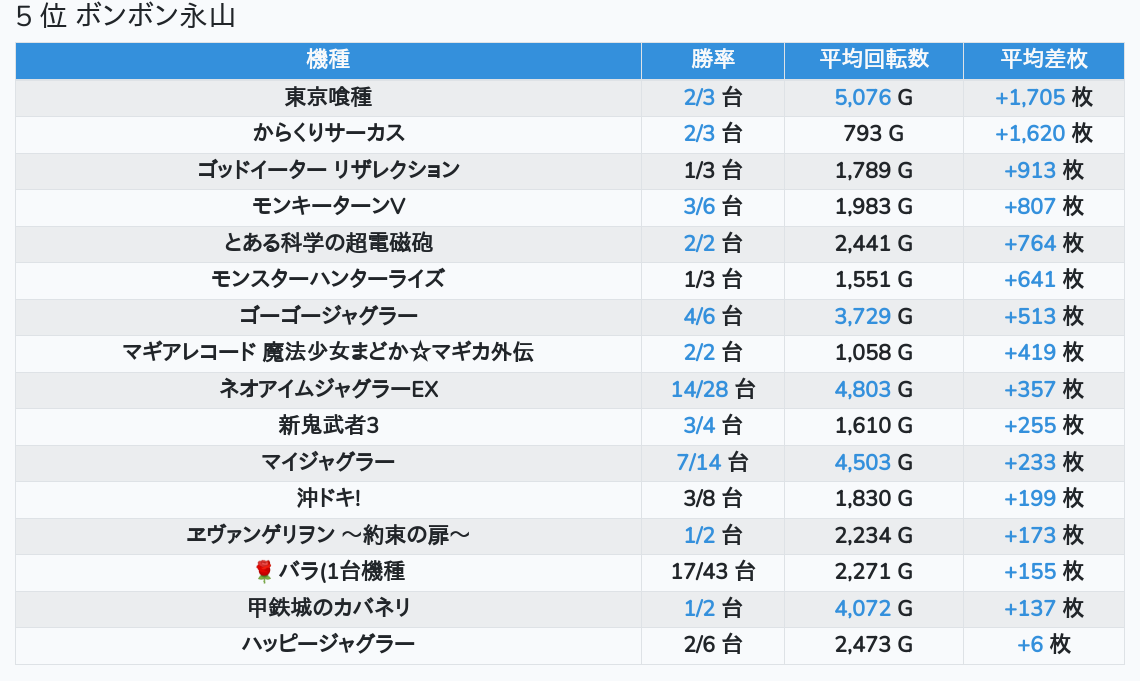
Task: Click the 5,076 average spins link
Action: click(x=862, y=98)
